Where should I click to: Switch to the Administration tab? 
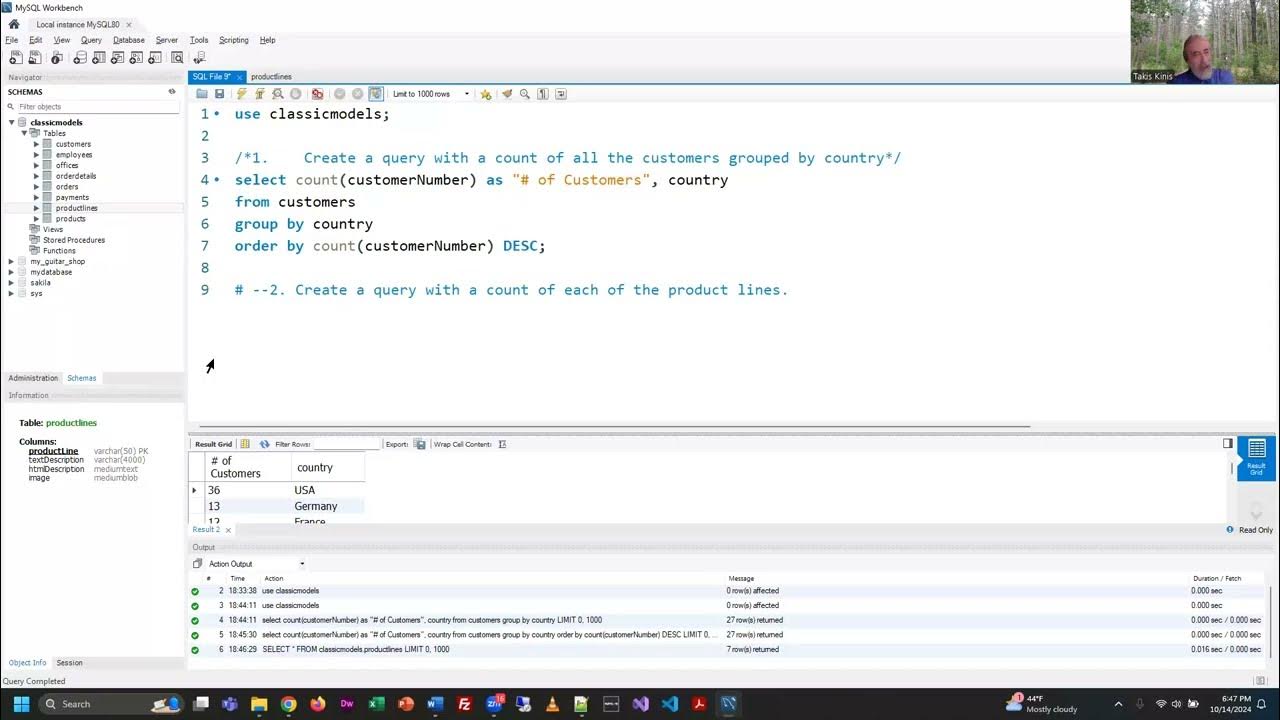tap(33, 378)
